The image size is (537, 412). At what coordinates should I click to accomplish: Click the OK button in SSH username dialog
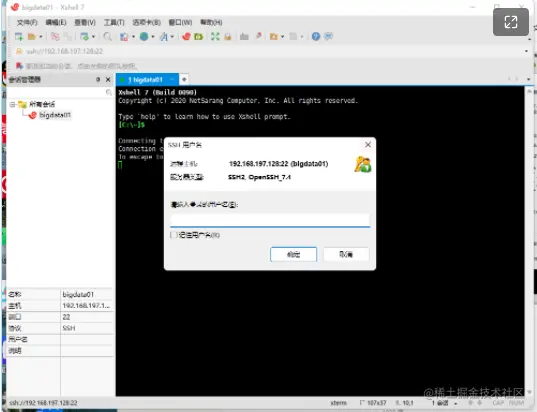294,254
